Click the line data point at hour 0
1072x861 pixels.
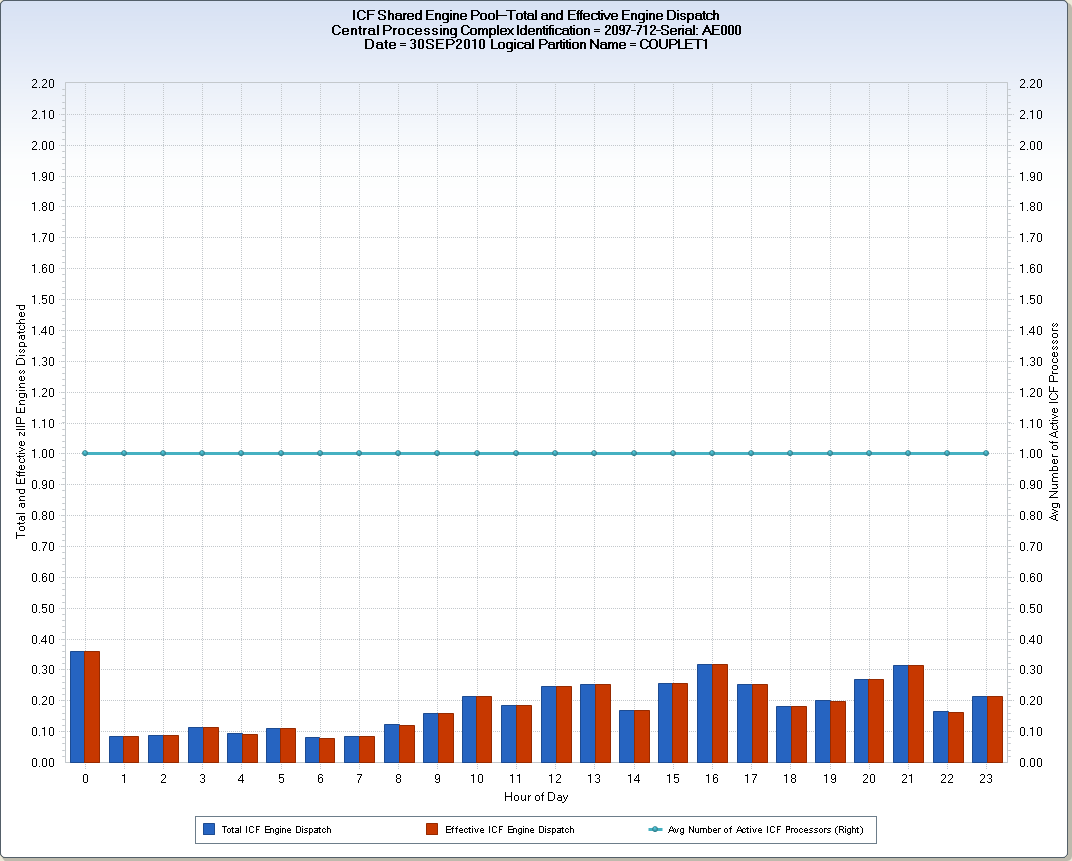pos(85,453)
